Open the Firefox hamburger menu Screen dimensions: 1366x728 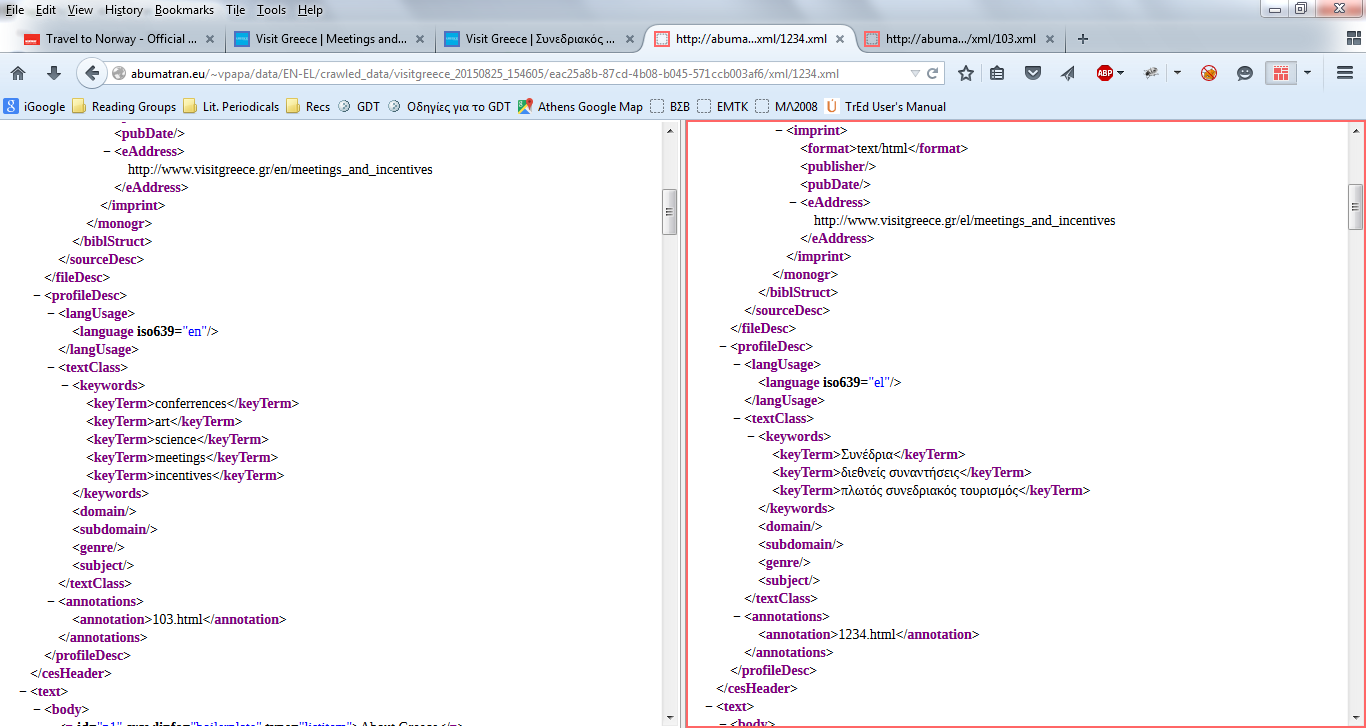click(1345, 73)
